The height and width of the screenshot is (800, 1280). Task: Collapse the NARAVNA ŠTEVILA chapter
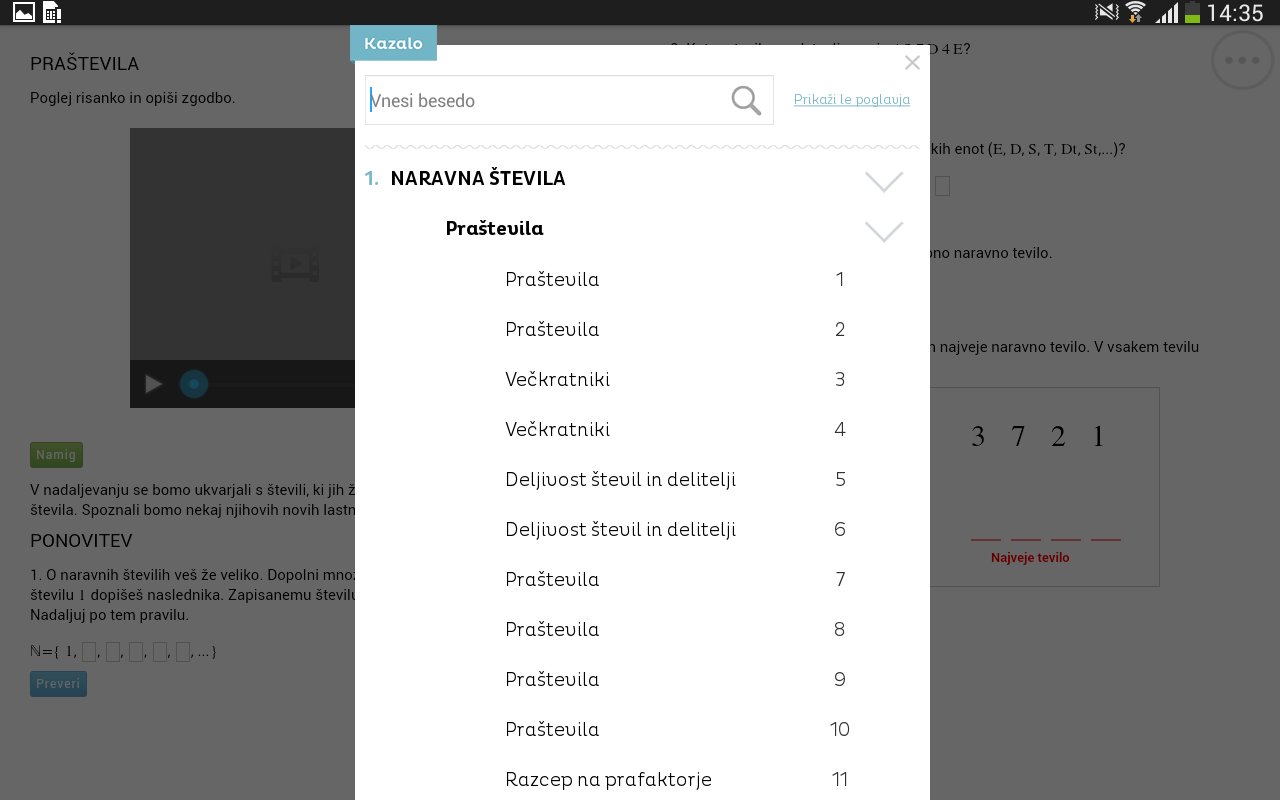tap(883, 181)
